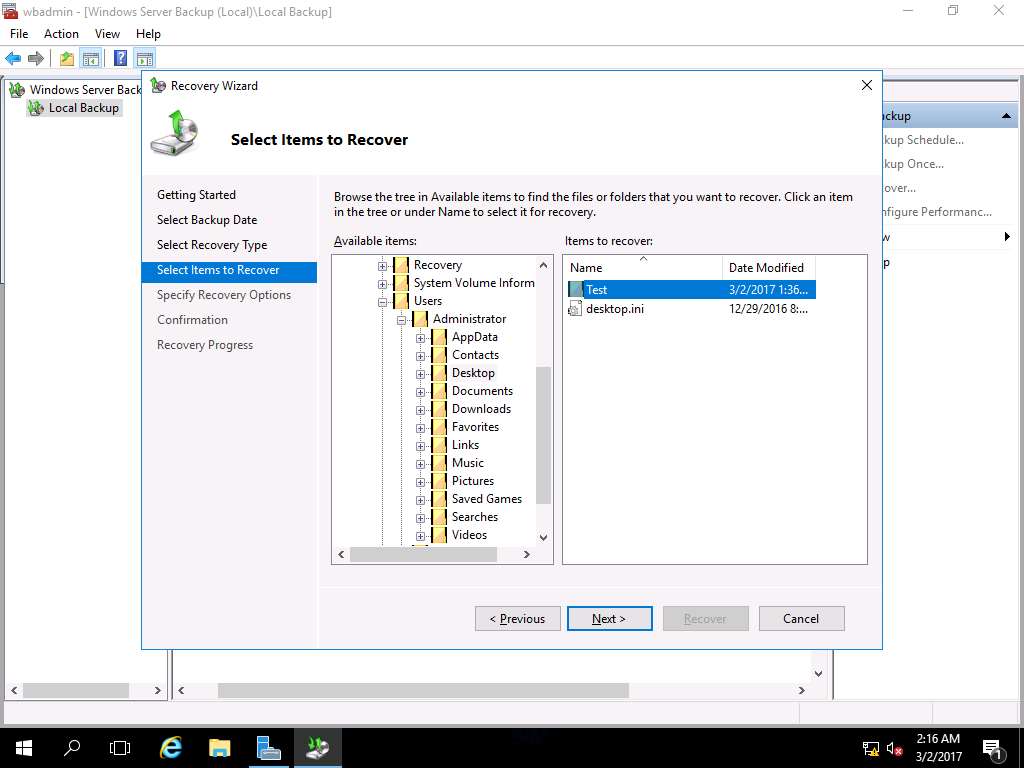Click the muted volume tray icon
The height and width of the screenshot is (768, 1024).
(x=895, y=748)
